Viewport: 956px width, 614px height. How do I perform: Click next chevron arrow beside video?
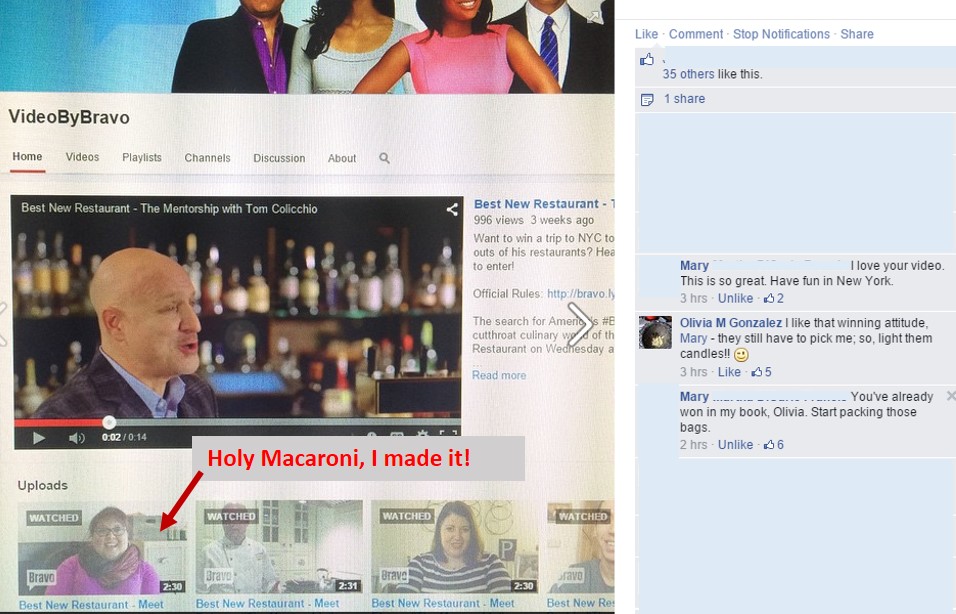point(580,323)
